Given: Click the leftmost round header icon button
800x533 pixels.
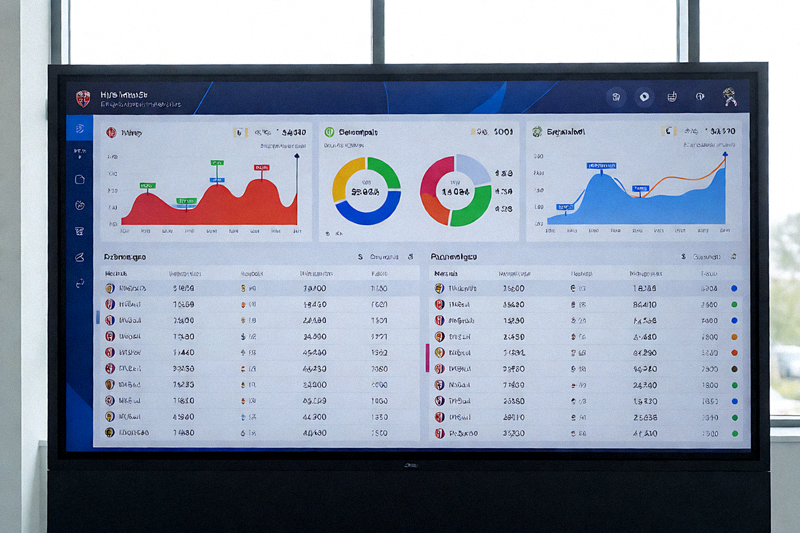Looking at the screenshot, I should click(x=616, y=96).
